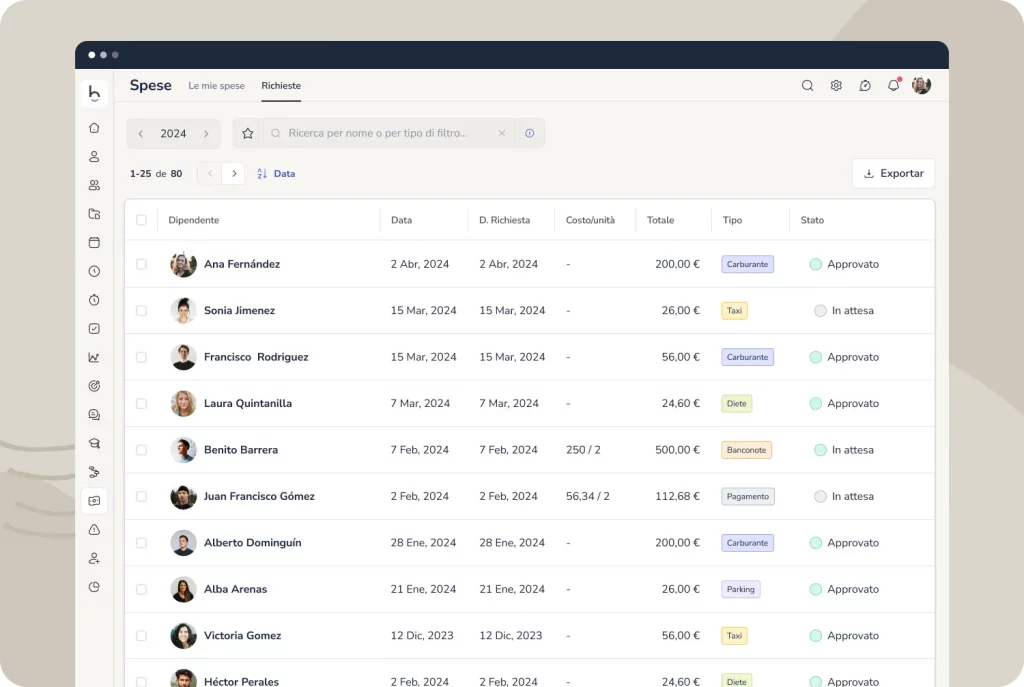The image size is (1024, 687).
Task: Go to the previous year before 2024
Action: (x=141, y=134)
